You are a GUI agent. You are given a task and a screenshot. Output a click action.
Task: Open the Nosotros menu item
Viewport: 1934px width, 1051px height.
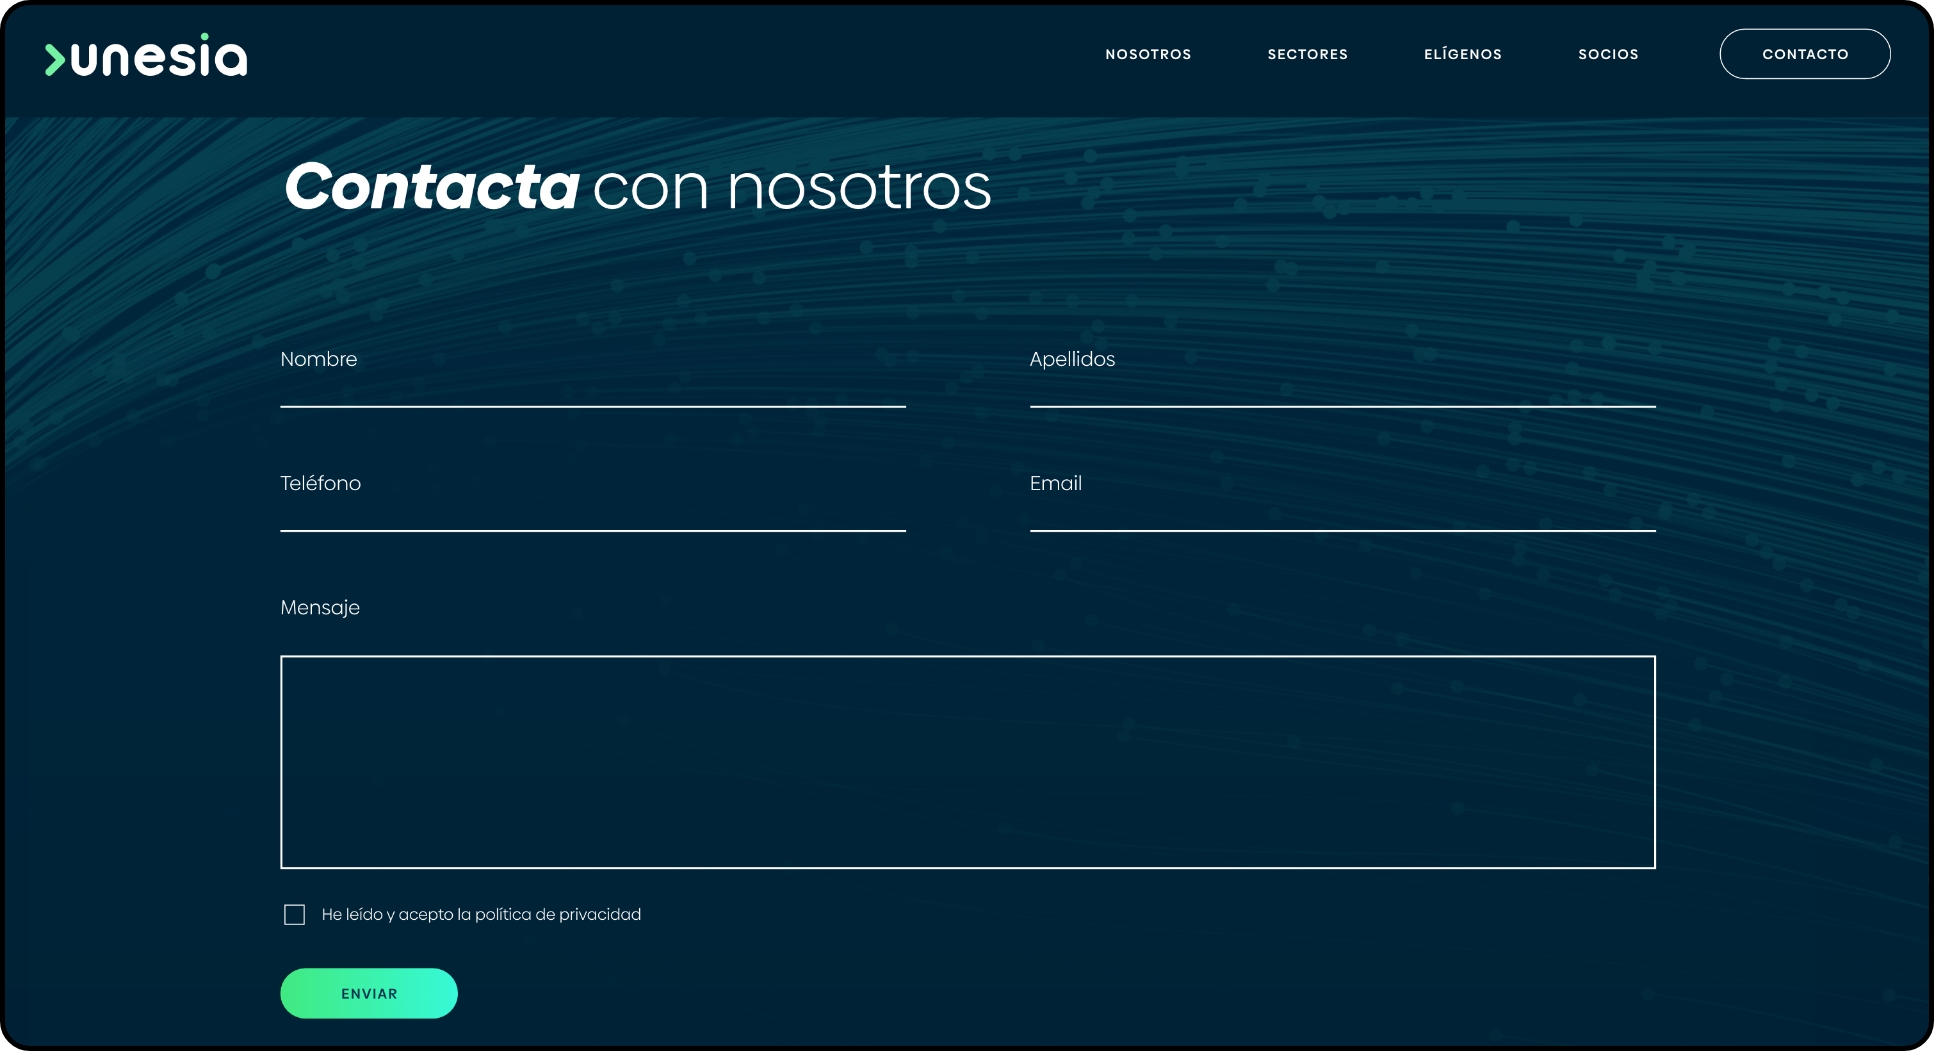[x=1148, y=54]
